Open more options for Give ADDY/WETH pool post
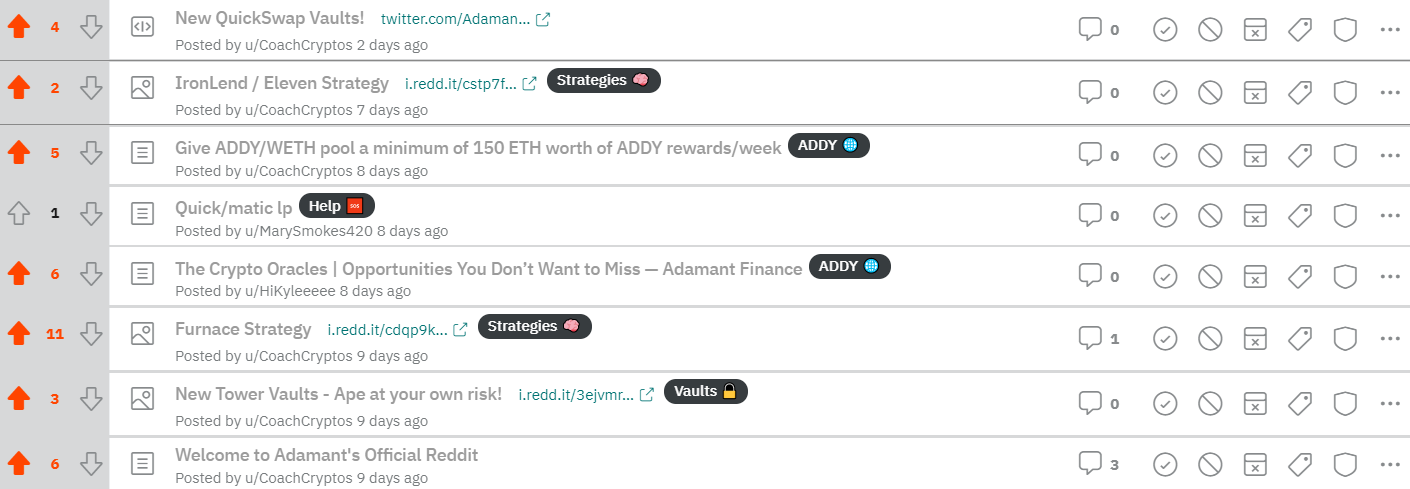Screen dimensions: 1410x489 [x=1389, y=155]
